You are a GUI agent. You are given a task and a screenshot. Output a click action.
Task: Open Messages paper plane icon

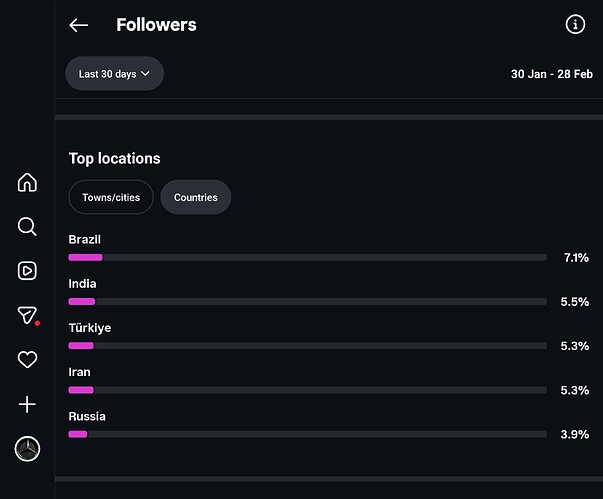click(27, 315)
